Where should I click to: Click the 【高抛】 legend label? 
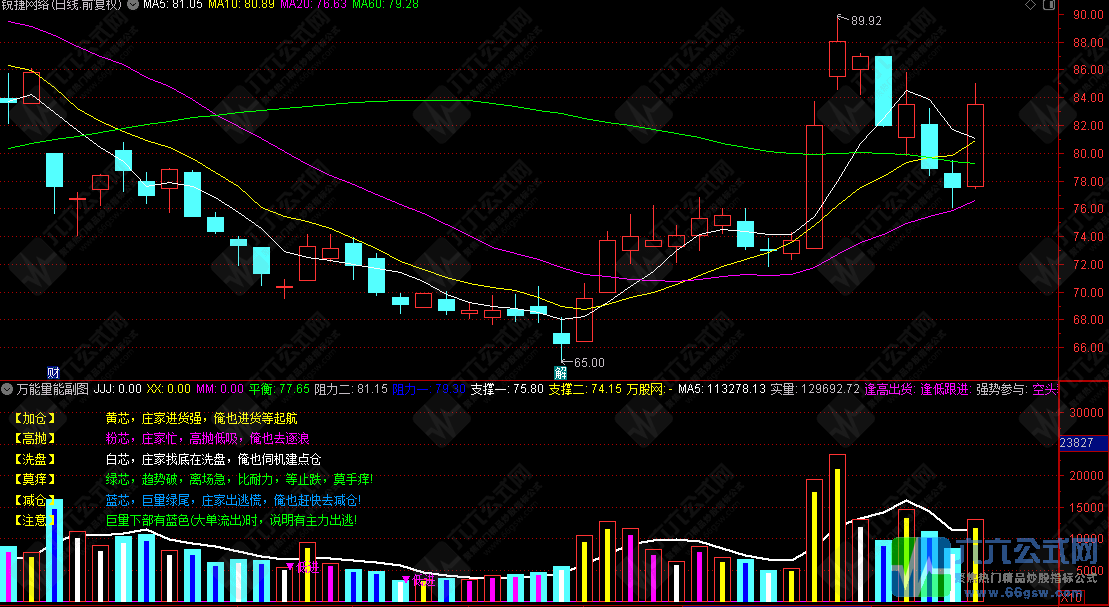pyautogui.click(x=34, y=439)
